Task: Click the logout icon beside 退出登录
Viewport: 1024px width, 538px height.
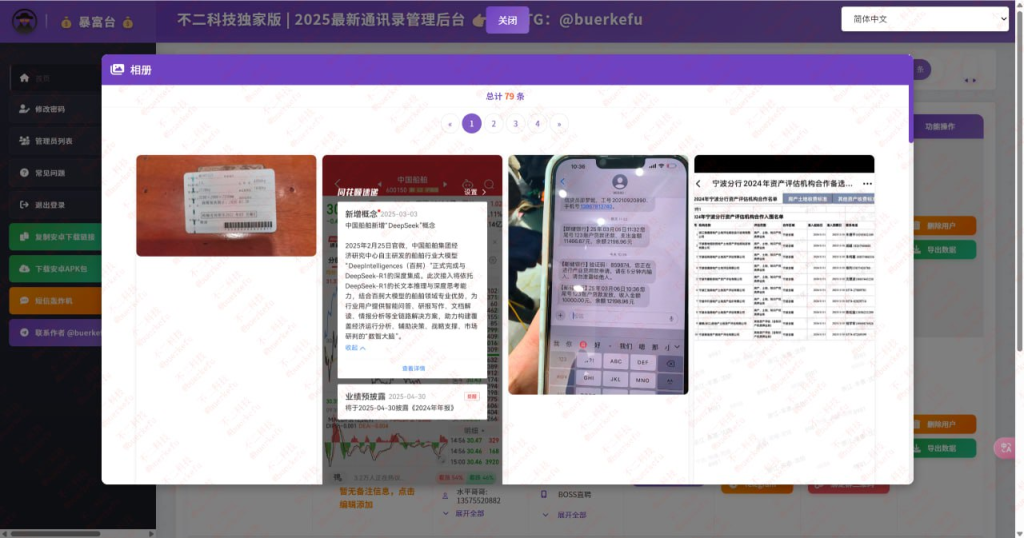Action: [24, 205]
